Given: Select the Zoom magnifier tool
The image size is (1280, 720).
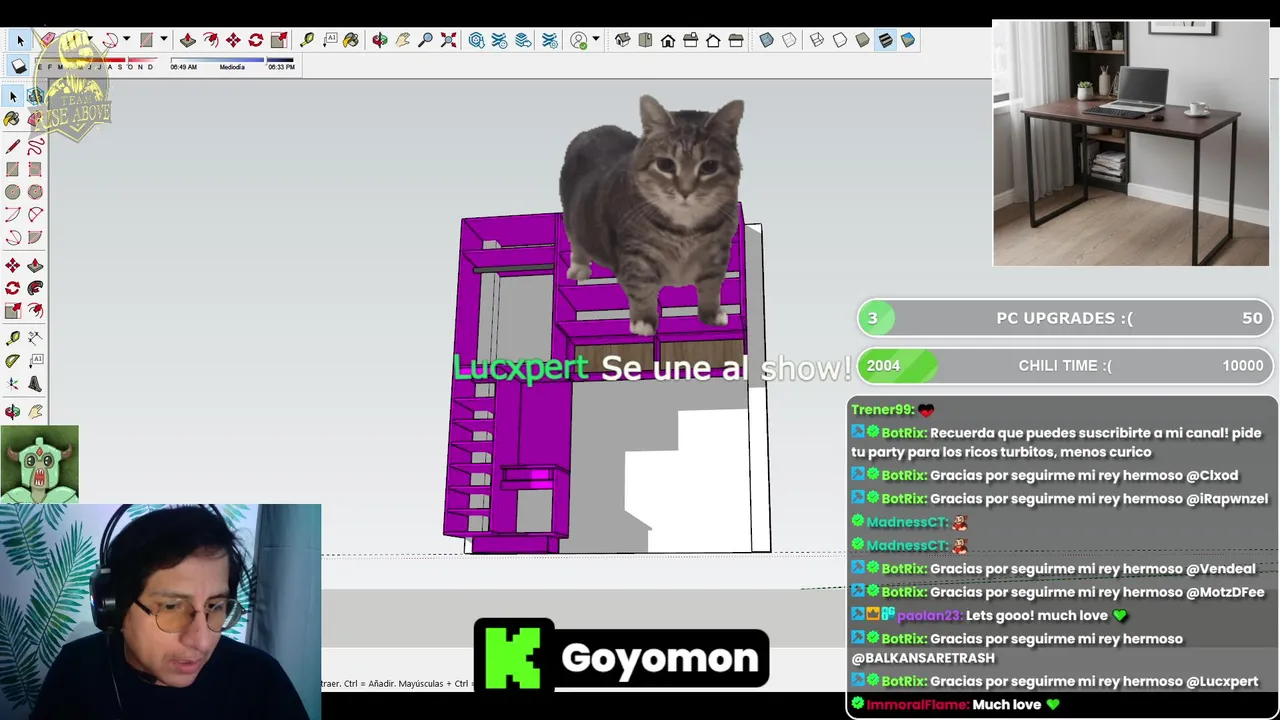Looking at the screenshot, I should click(426, 40).
